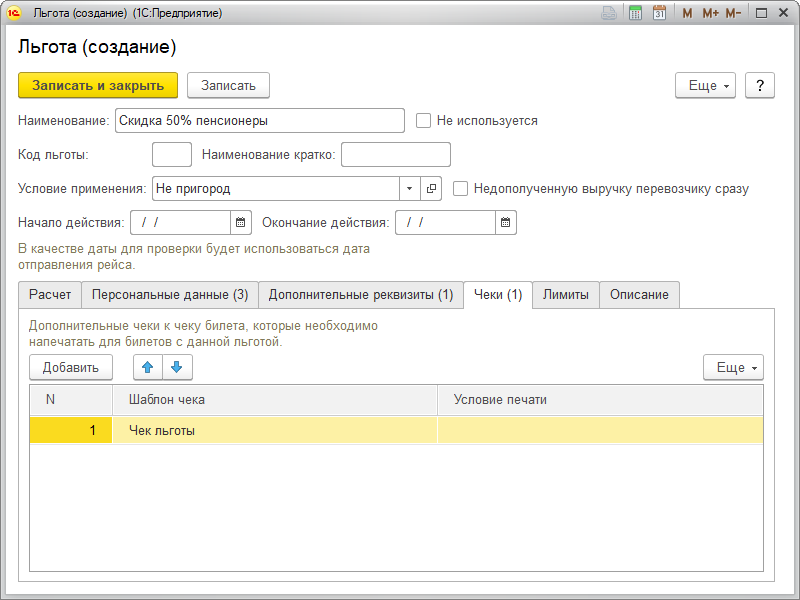This screenshot has width=800, height=600.
Task: Click the M- memory subtract button
Action: coord(733,13)
